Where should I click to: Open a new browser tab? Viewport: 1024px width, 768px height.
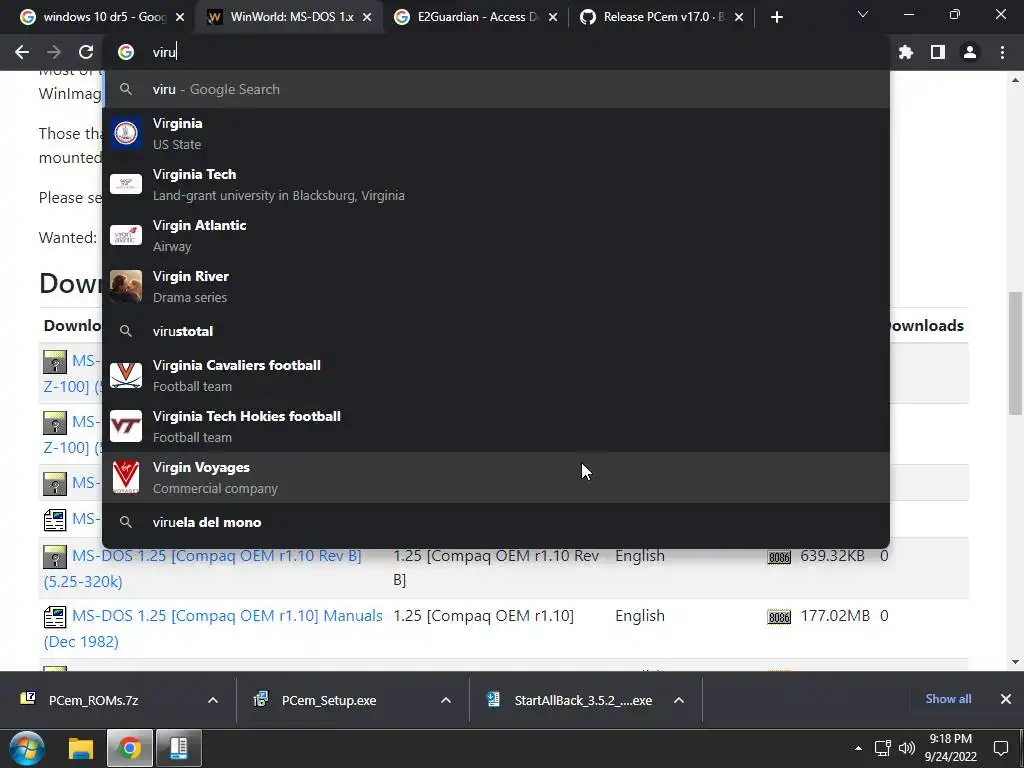click(776, 18)
